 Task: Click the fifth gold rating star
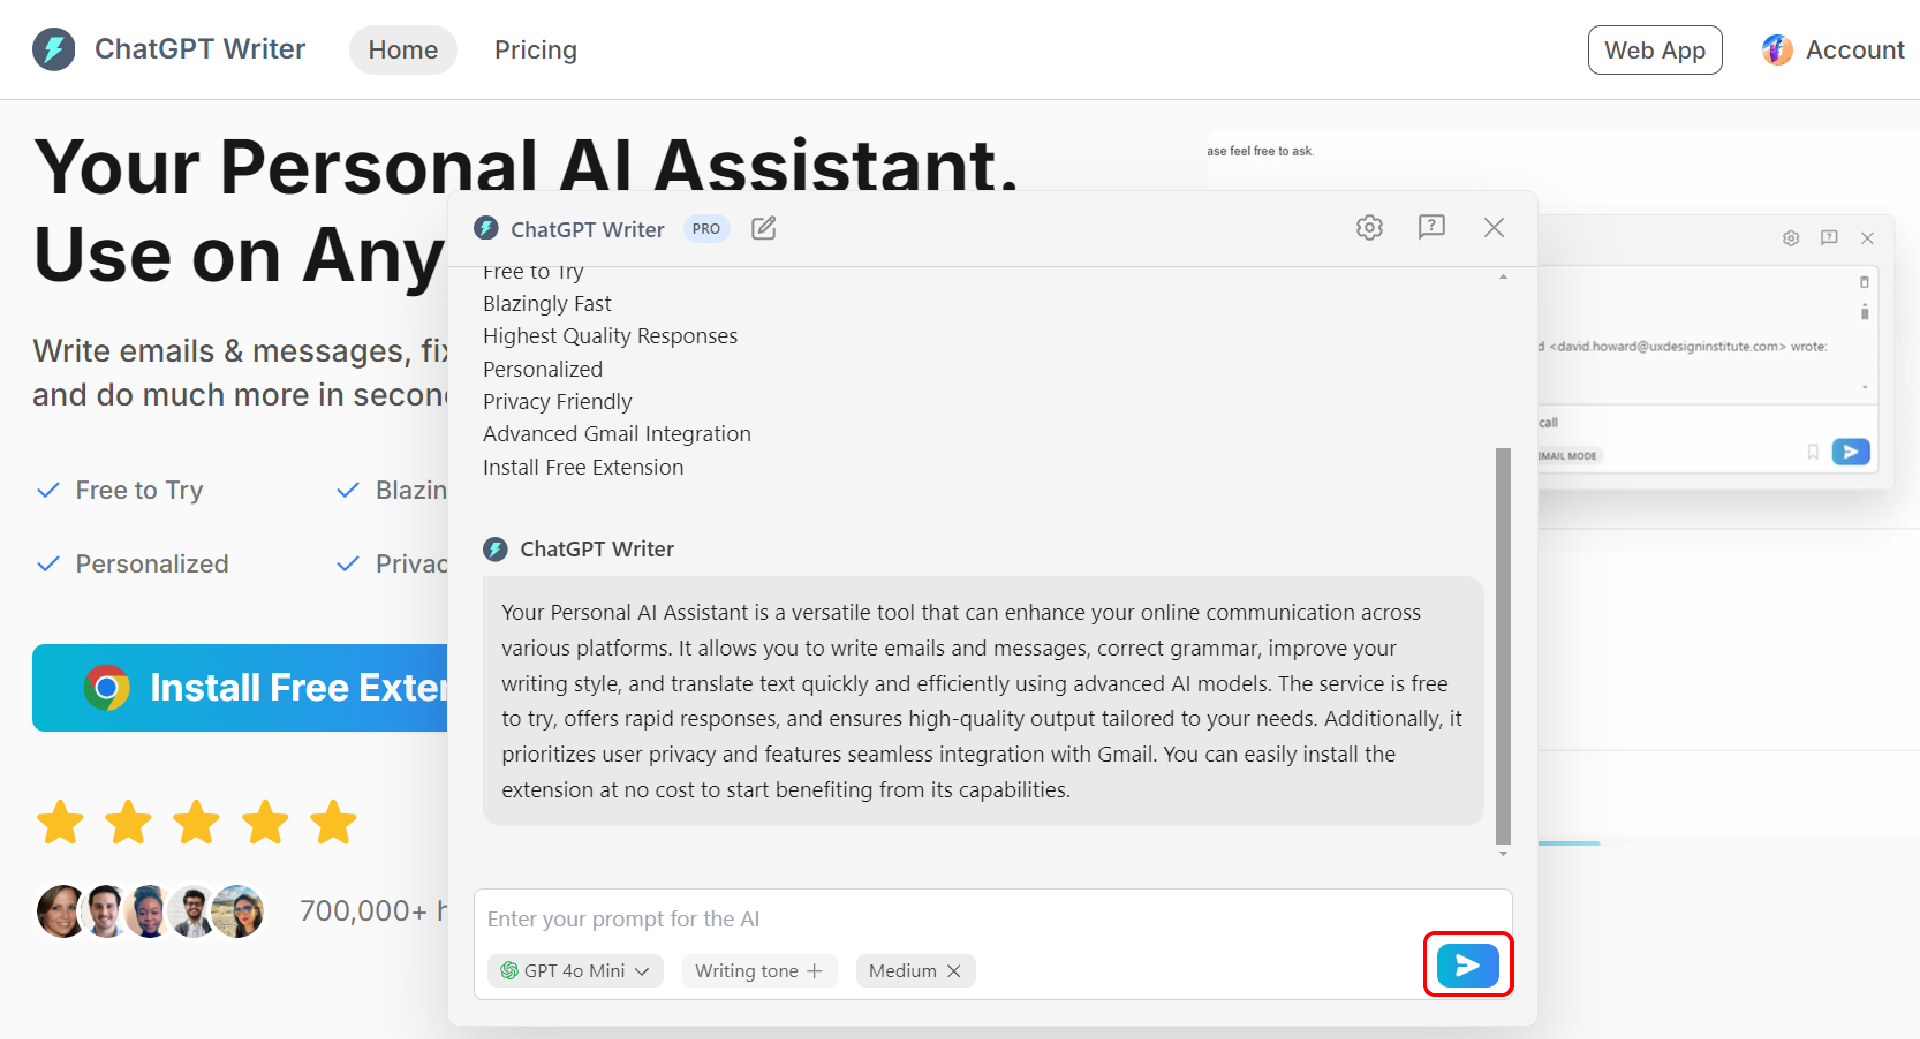click(x=333, y=822)
